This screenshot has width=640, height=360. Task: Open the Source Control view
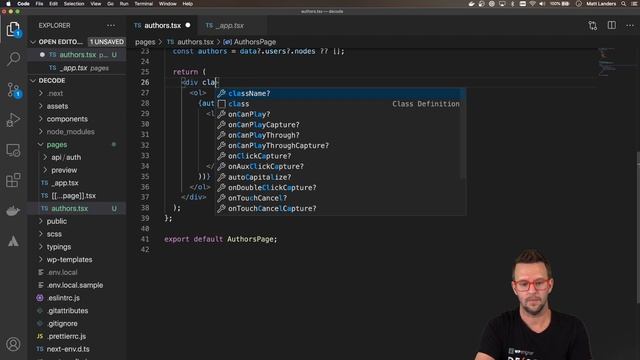coord(13,90)
